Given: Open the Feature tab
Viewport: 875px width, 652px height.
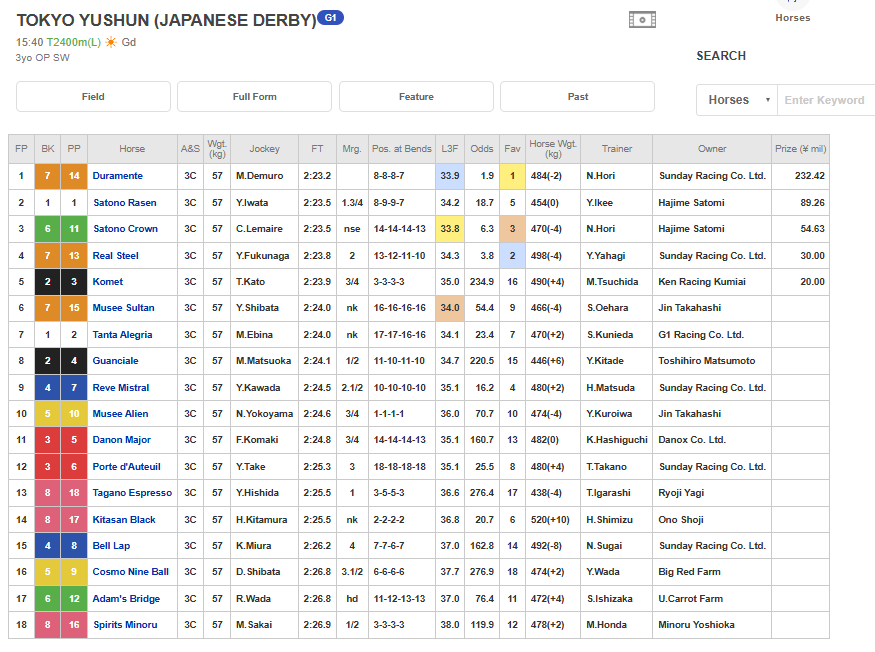Looking at the screenshot, I should [x=416, y=97].
